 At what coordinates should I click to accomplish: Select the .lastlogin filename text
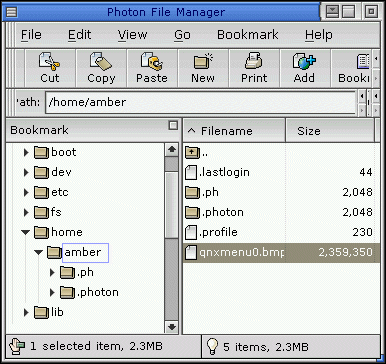224,172
